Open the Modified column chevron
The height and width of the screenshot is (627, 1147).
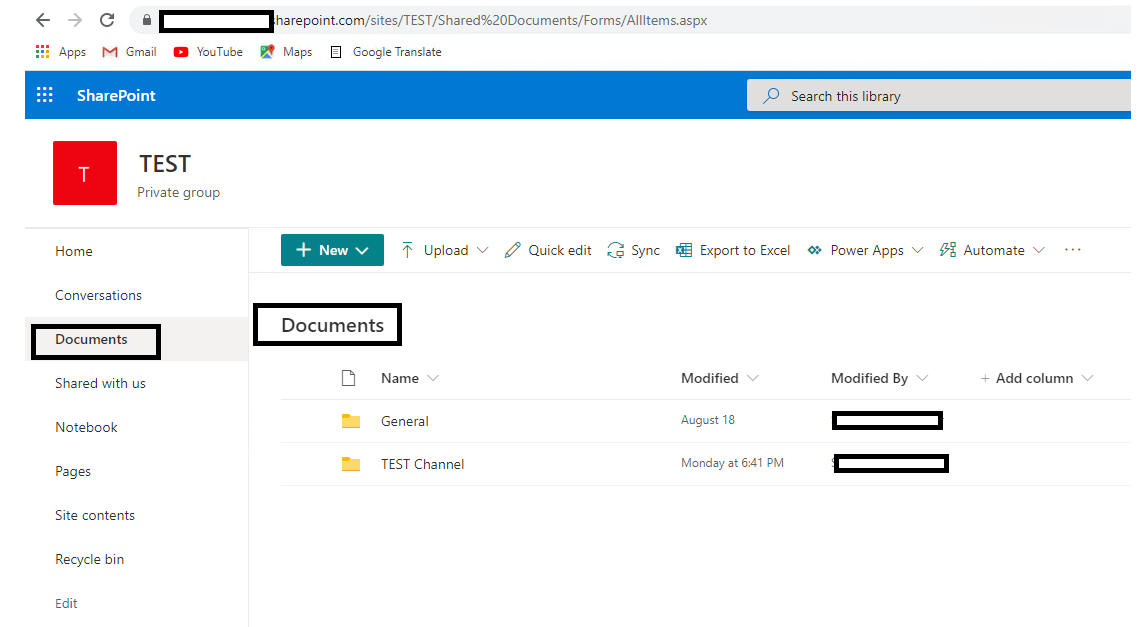point(753,378)
